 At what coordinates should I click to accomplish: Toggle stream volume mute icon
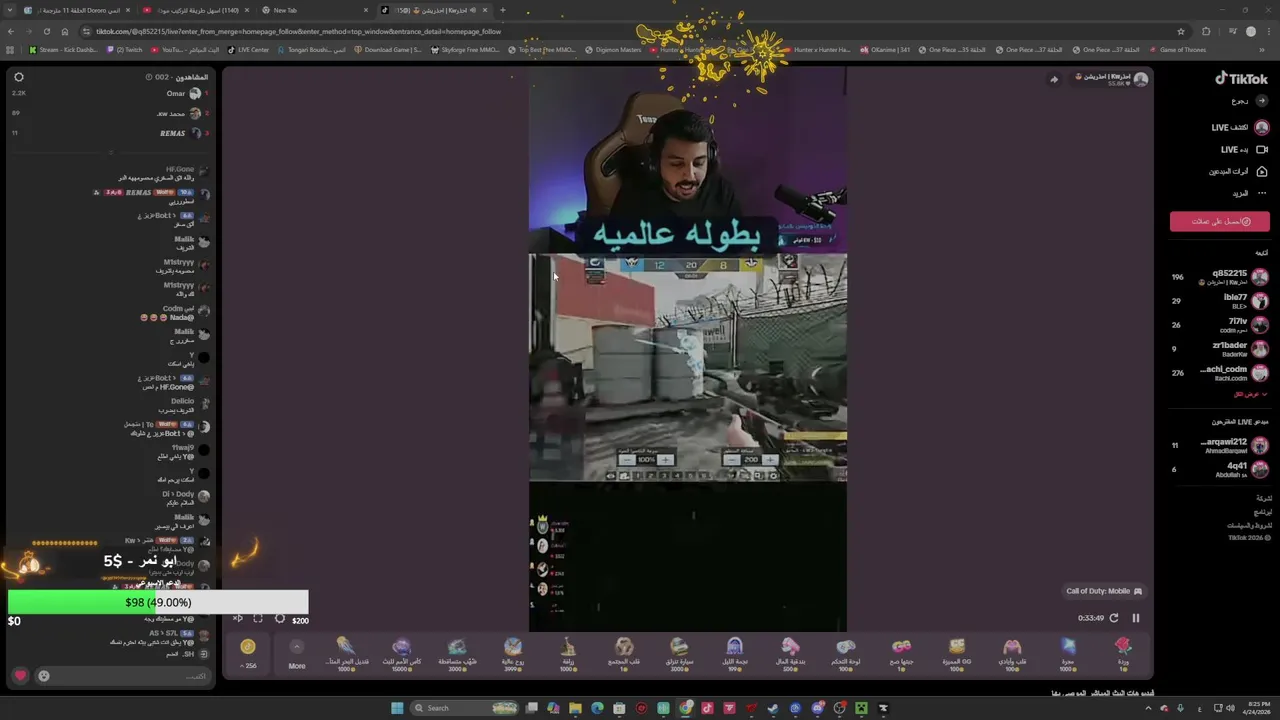[238, 619]
